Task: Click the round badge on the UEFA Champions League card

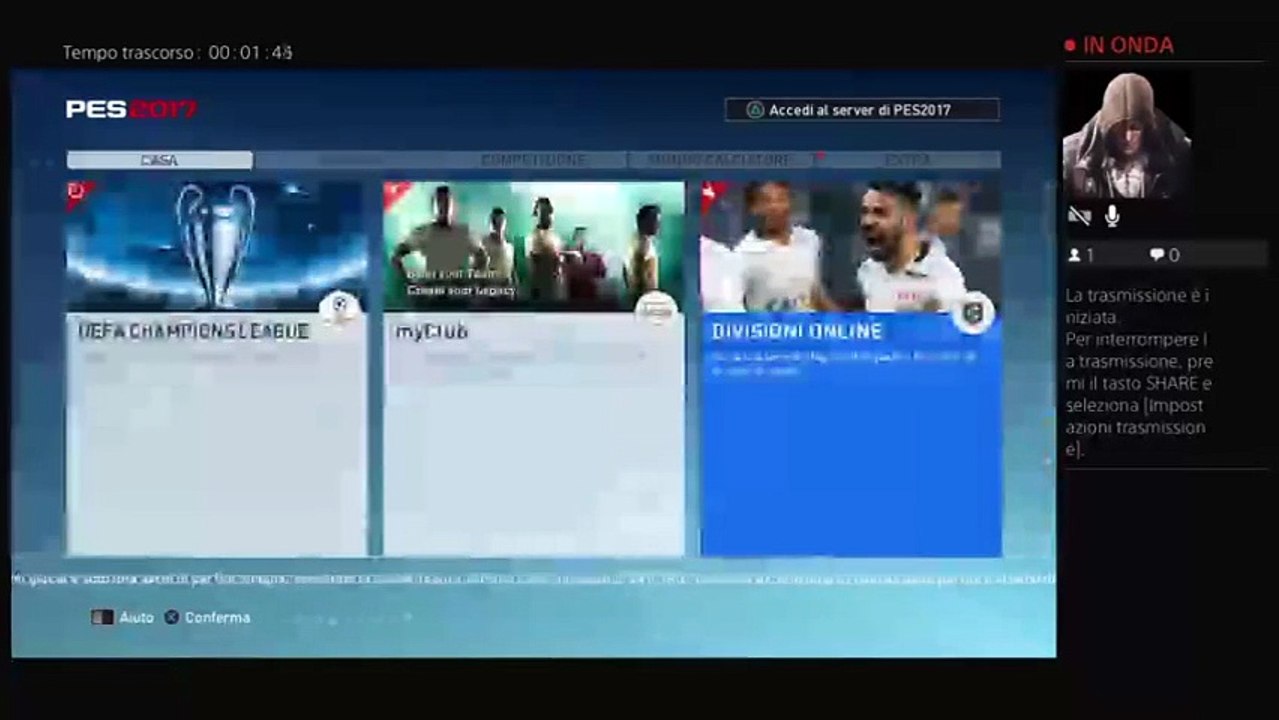Action: [340, 308]
